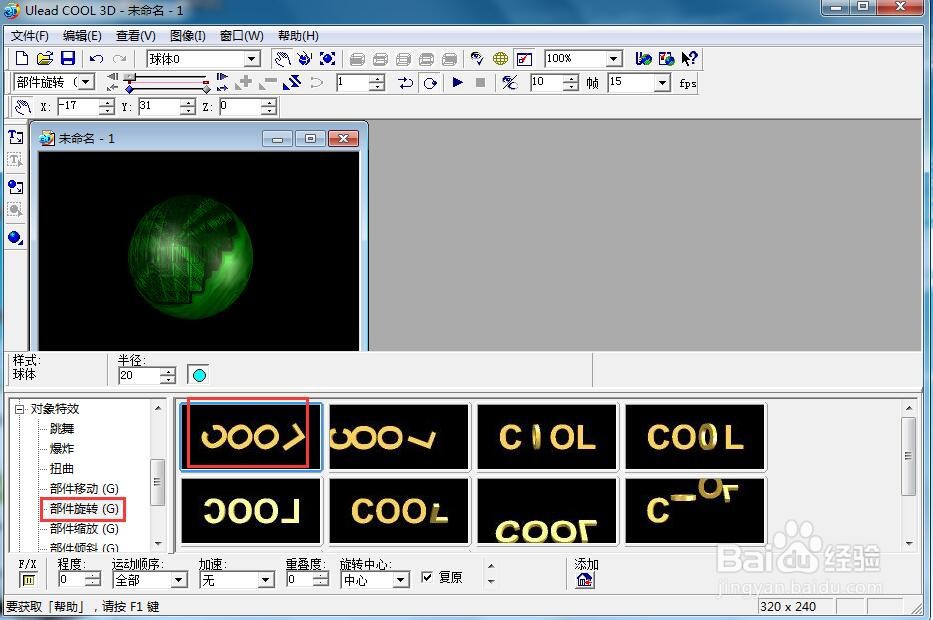Select the 部件旋转 (G) effect
Image resolution: width=933 pixels, height=620 pixels.
pyautogui.click(x=84, y=509)
